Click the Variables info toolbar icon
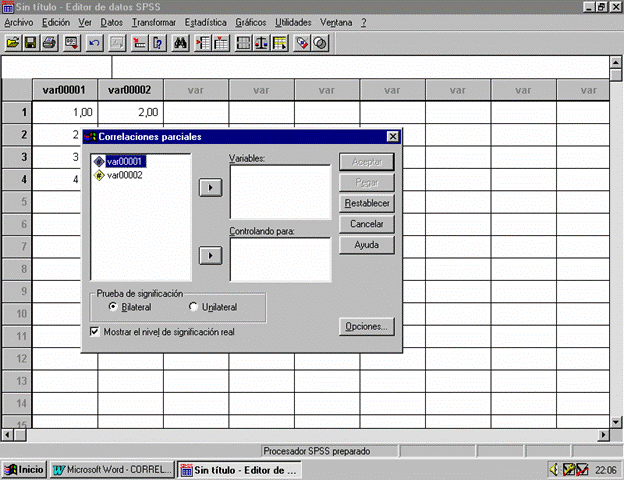Screen dimensions: 624x480 [x=158, y=43]
